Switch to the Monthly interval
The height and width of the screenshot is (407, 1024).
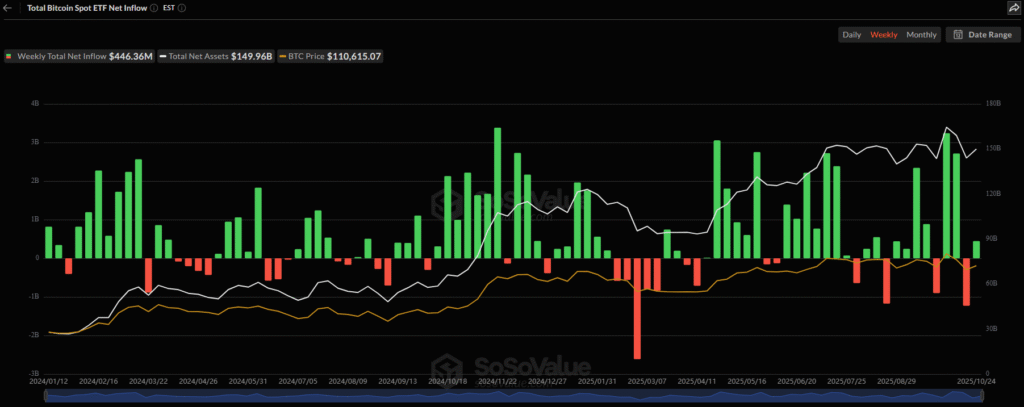point(921,35)
